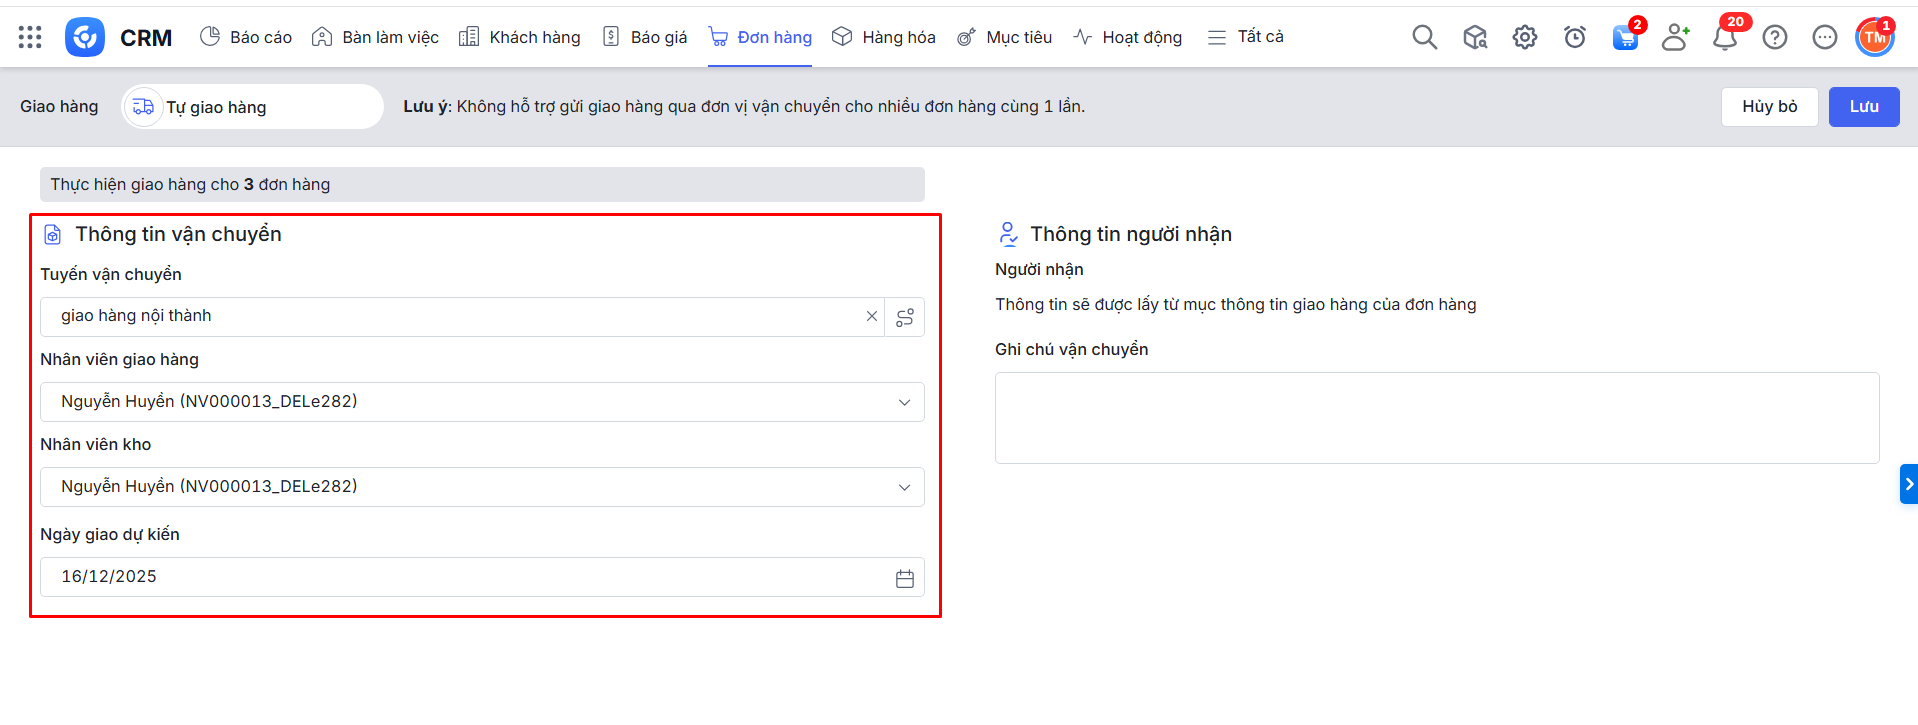Image resolution: width=1918 pixels, height=725 pixels.
Task: Click the search magnifier icon
Action: (x=1424, y=37)
